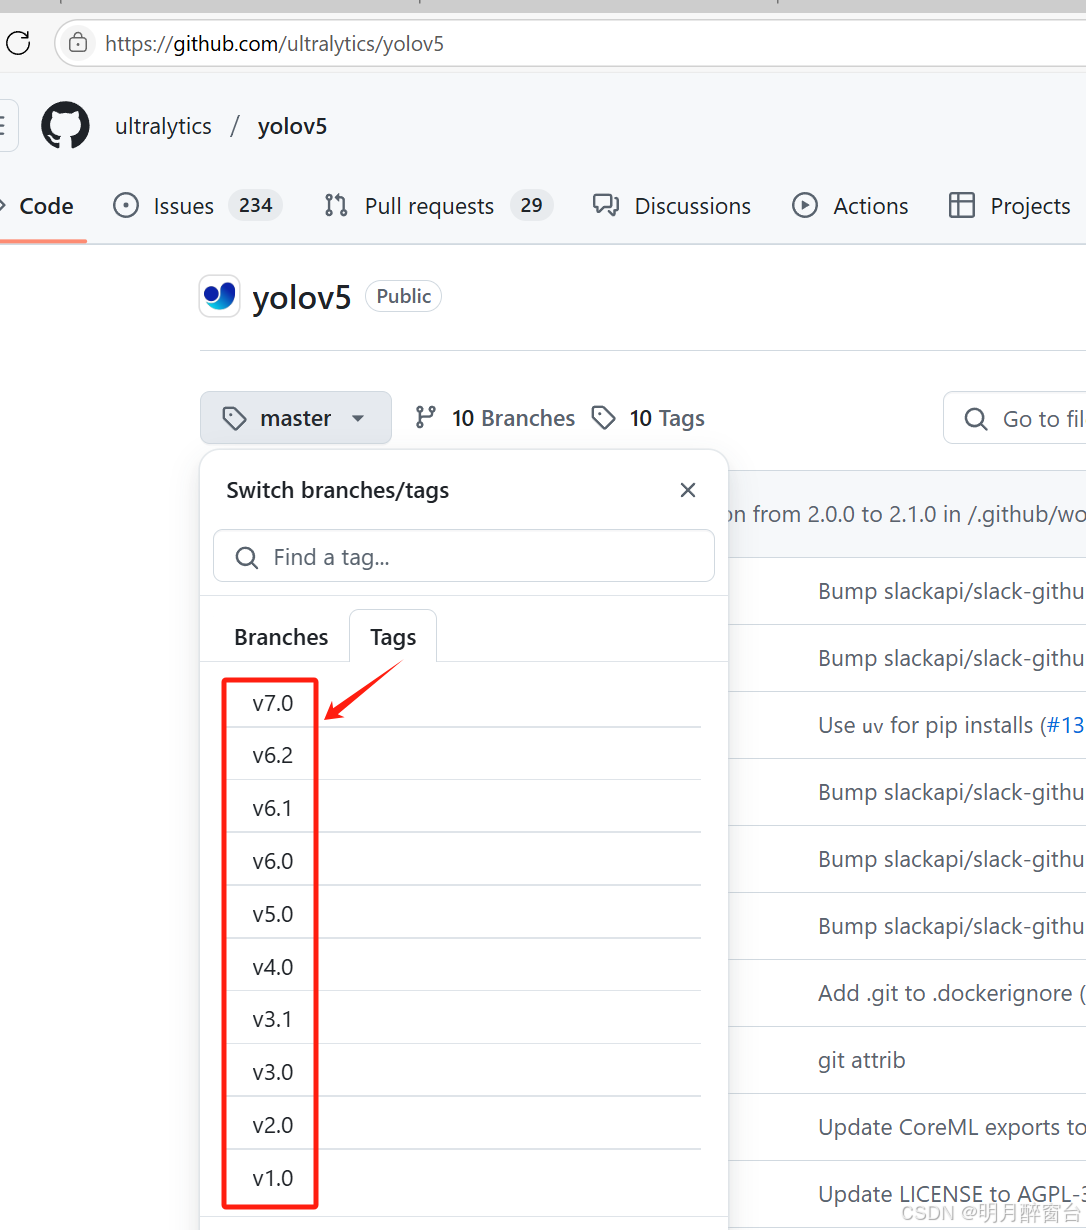Select tag v6.0
Image resolution: width=1086 pixels, height=1230 pixels.
pos(464,861)
